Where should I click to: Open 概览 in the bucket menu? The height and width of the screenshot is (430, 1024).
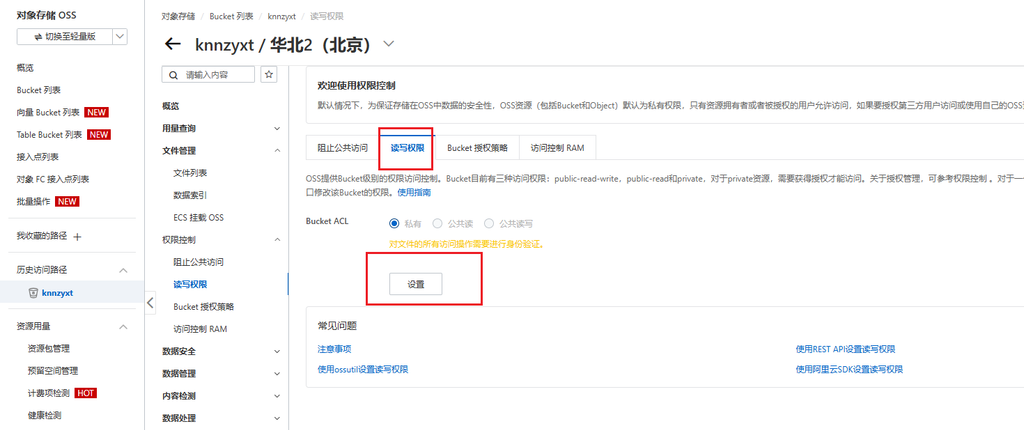170,106
